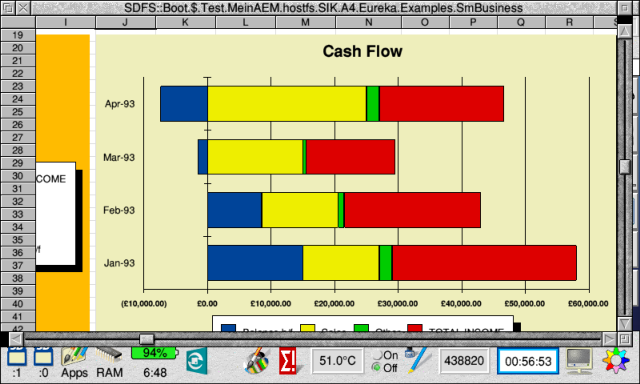The height and width of the screenshot is (384, 640).
Task: Click the battery 94% indicator icon
Action: pyautogui.click(x=155, y=353)
